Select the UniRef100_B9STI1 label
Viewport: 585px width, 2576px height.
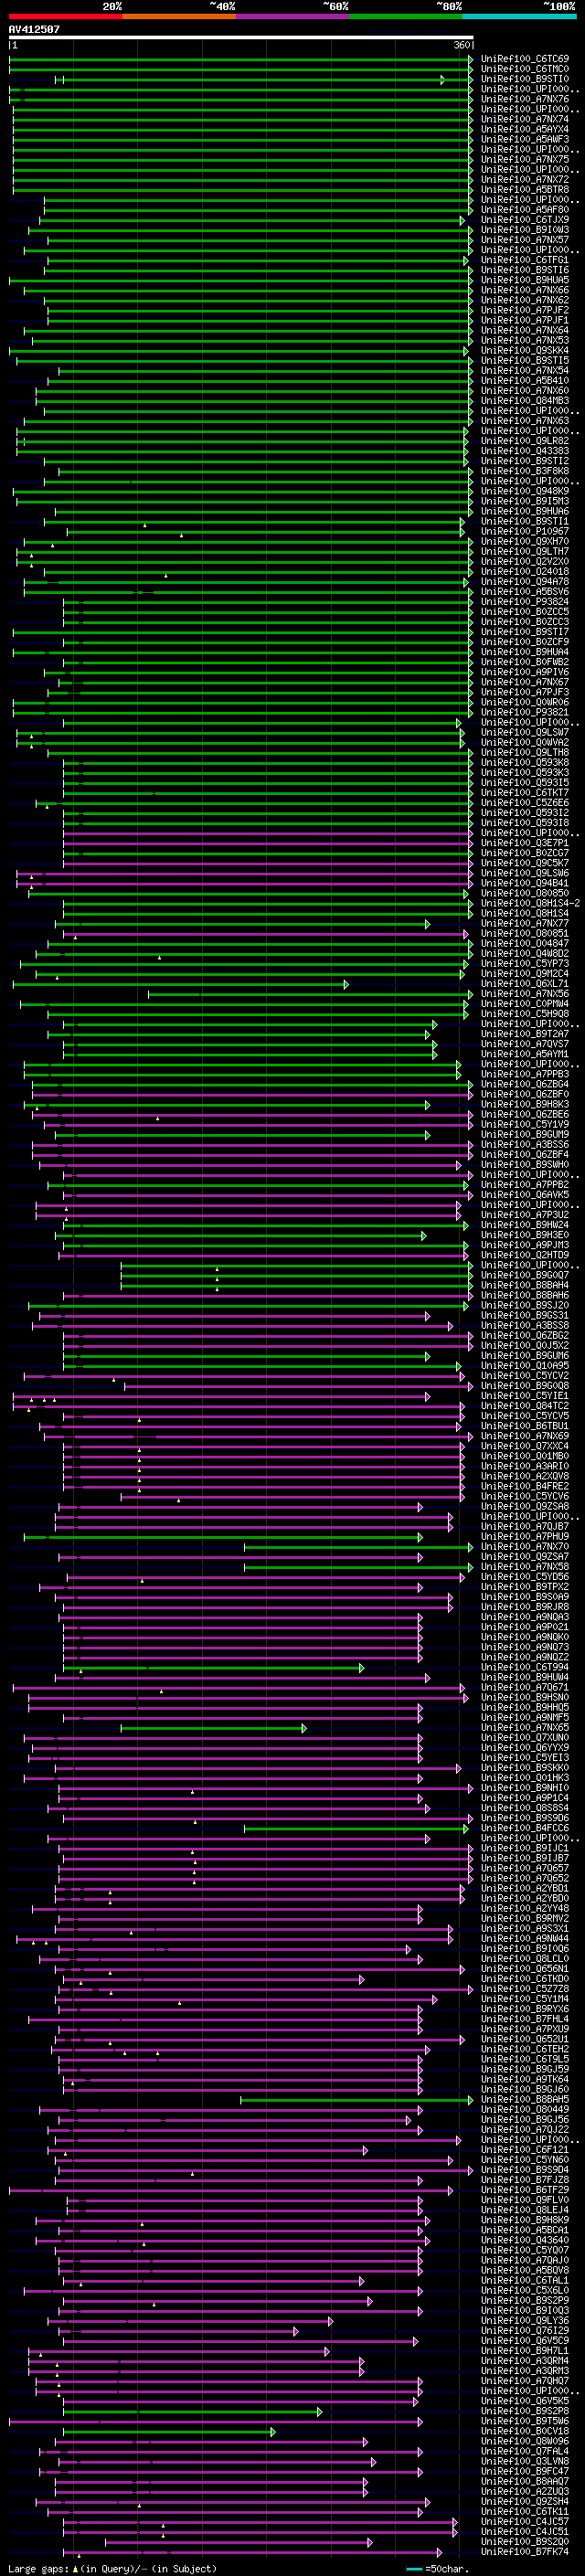[x=525, y=521]
